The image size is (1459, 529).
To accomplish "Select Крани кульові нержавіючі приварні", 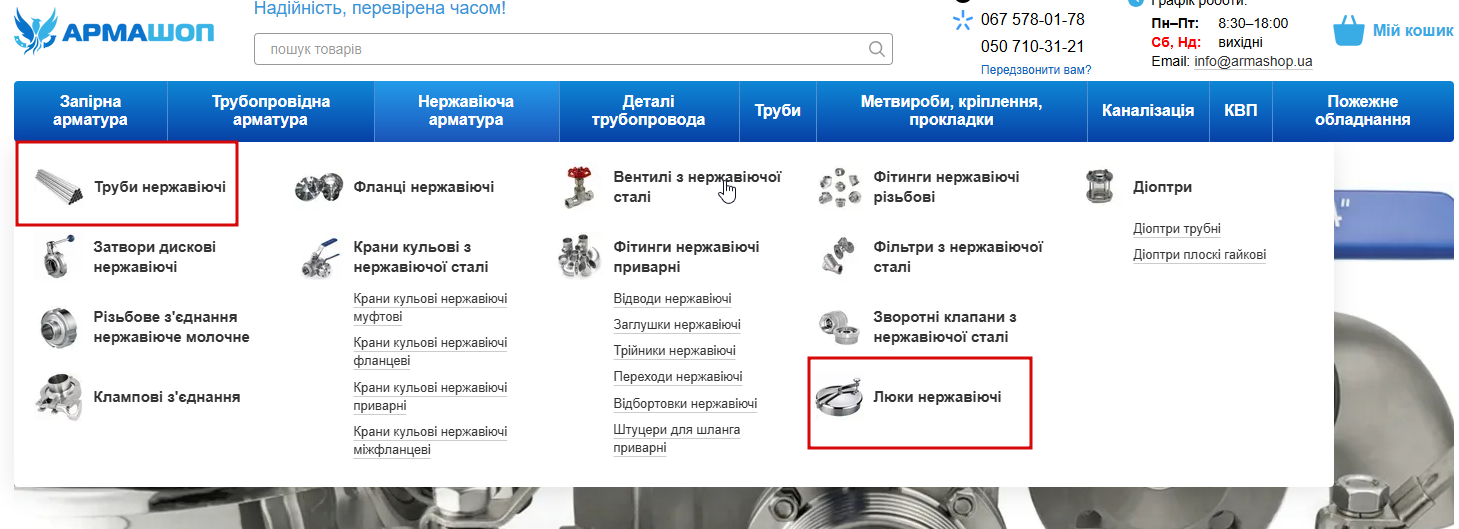I will tap(431, 396).
